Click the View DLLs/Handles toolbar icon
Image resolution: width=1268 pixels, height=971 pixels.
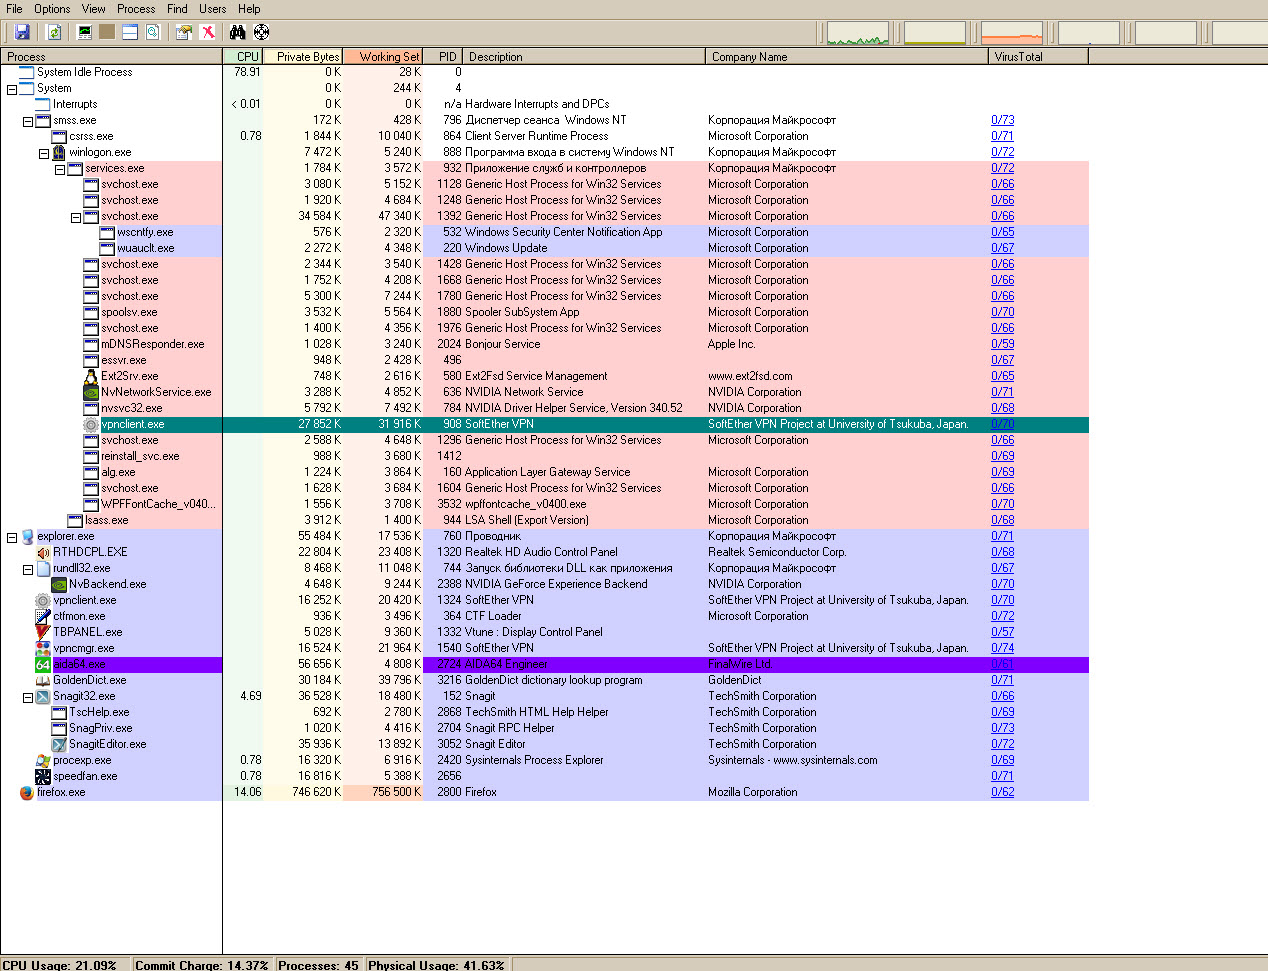point(153,32)
